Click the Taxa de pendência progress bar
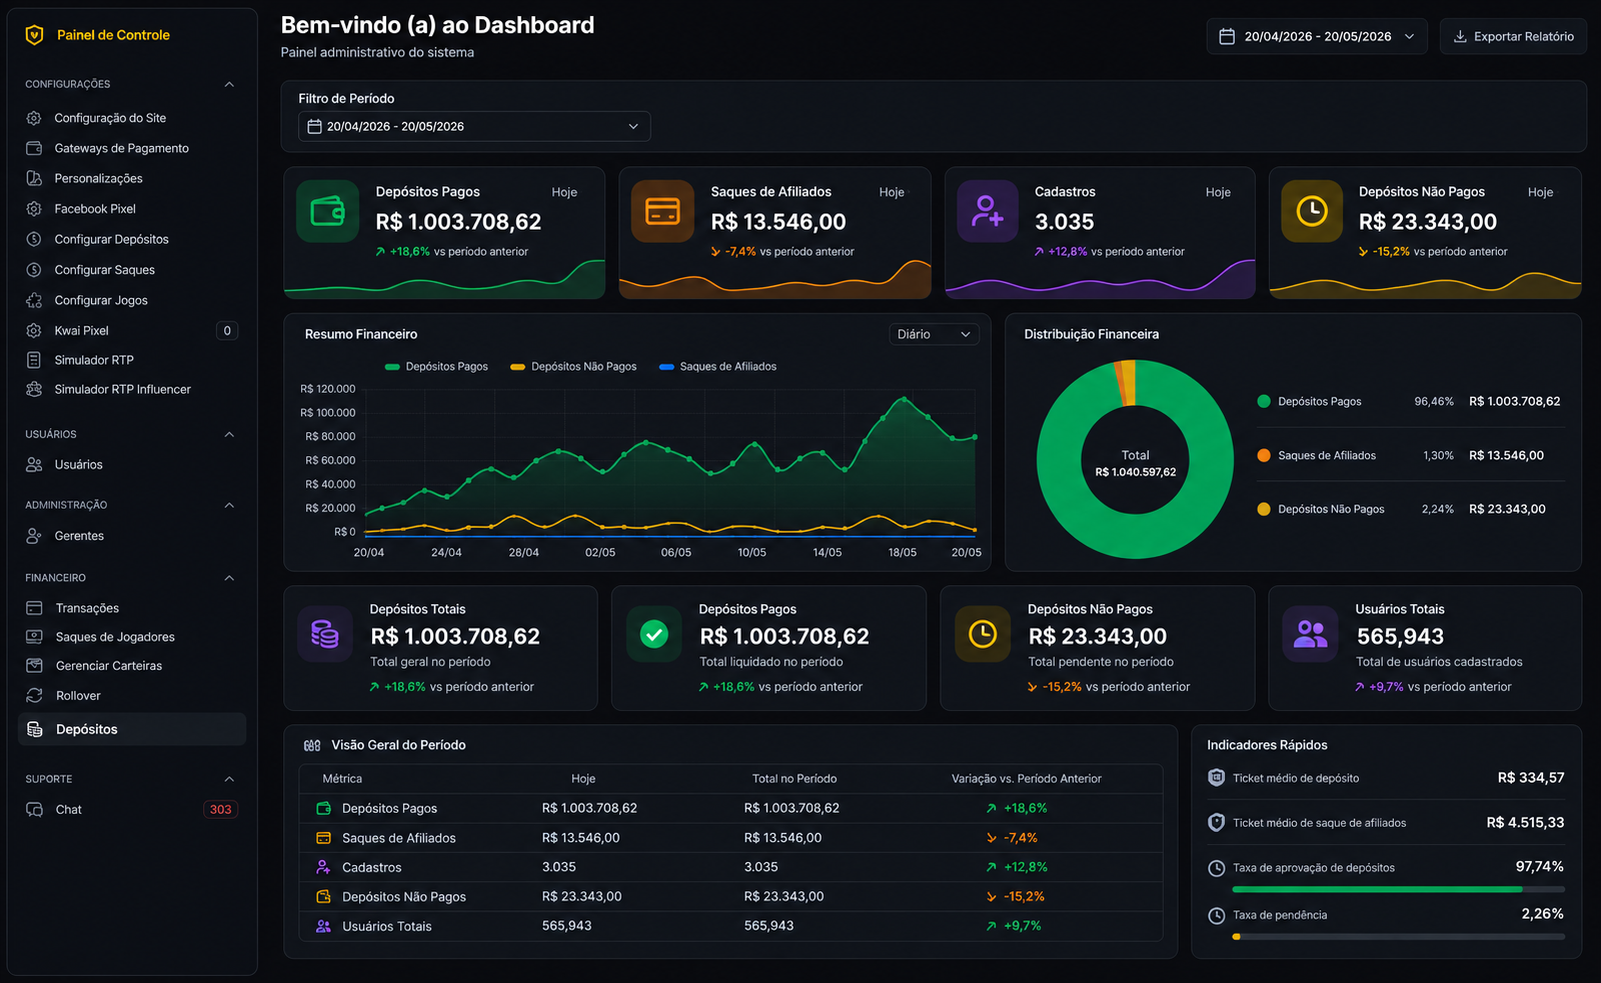The image size is (1601, 983). coord(1398,937)
